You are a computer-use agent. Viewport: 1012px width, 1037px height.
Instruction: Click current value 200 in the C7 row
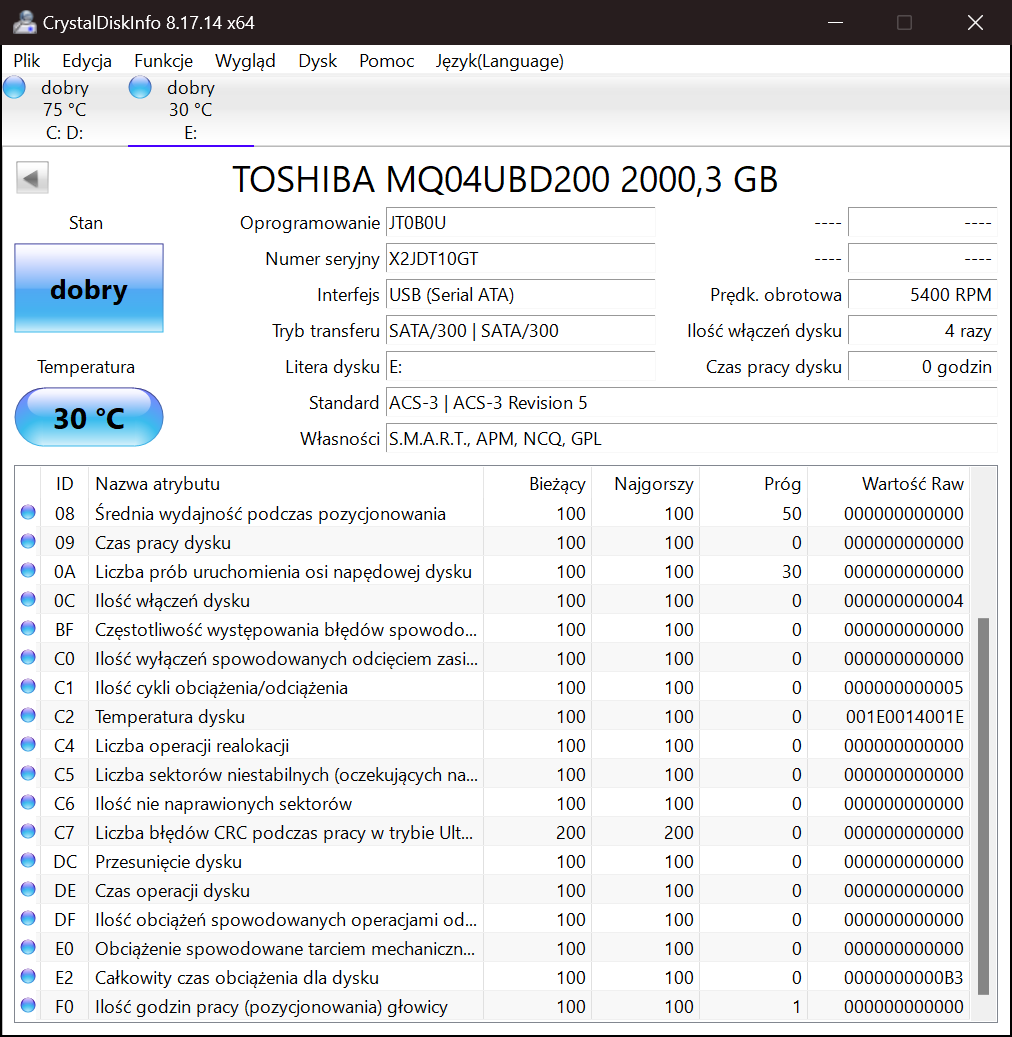(x=571, y=832)
